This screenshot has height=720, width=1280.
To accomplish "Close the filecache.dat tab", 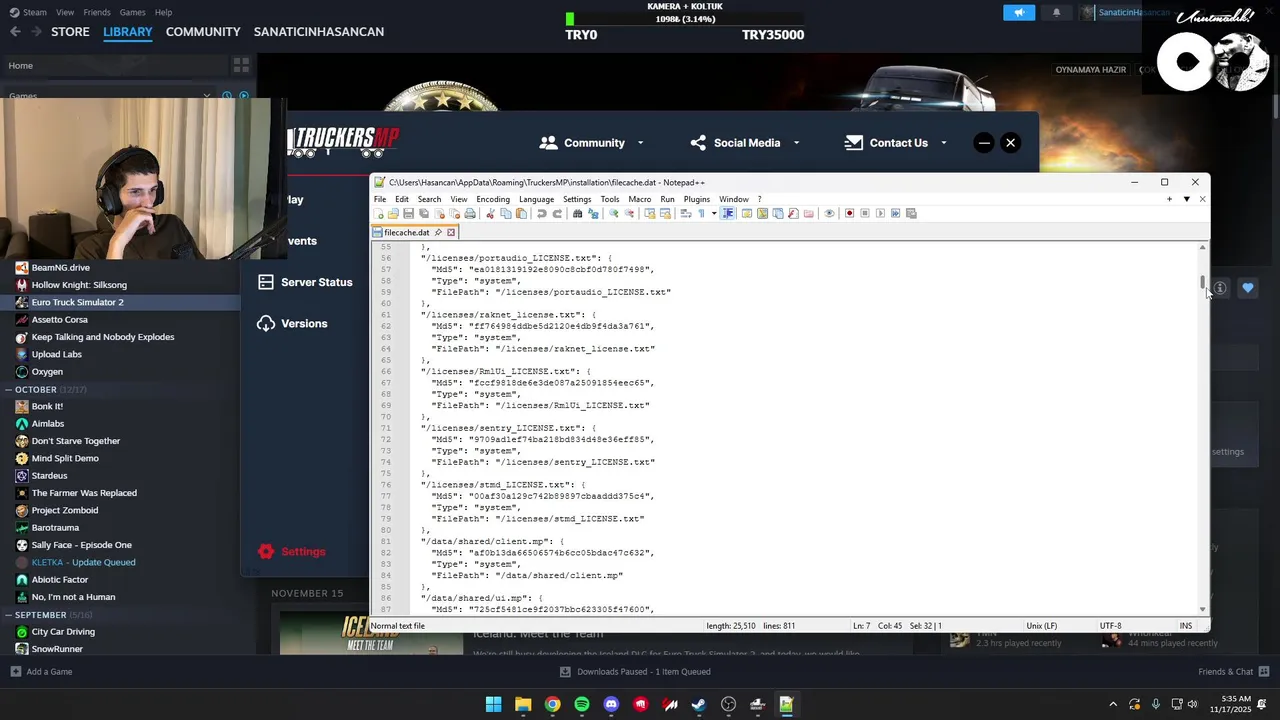I will tap(451, 232).
